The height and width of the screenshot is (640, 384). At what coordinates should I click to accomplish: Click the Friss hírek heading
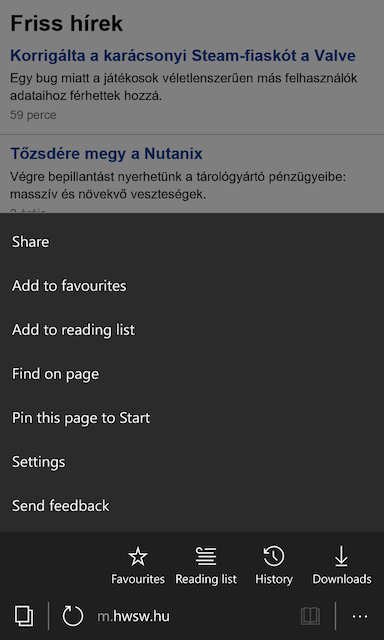[66, 23]
